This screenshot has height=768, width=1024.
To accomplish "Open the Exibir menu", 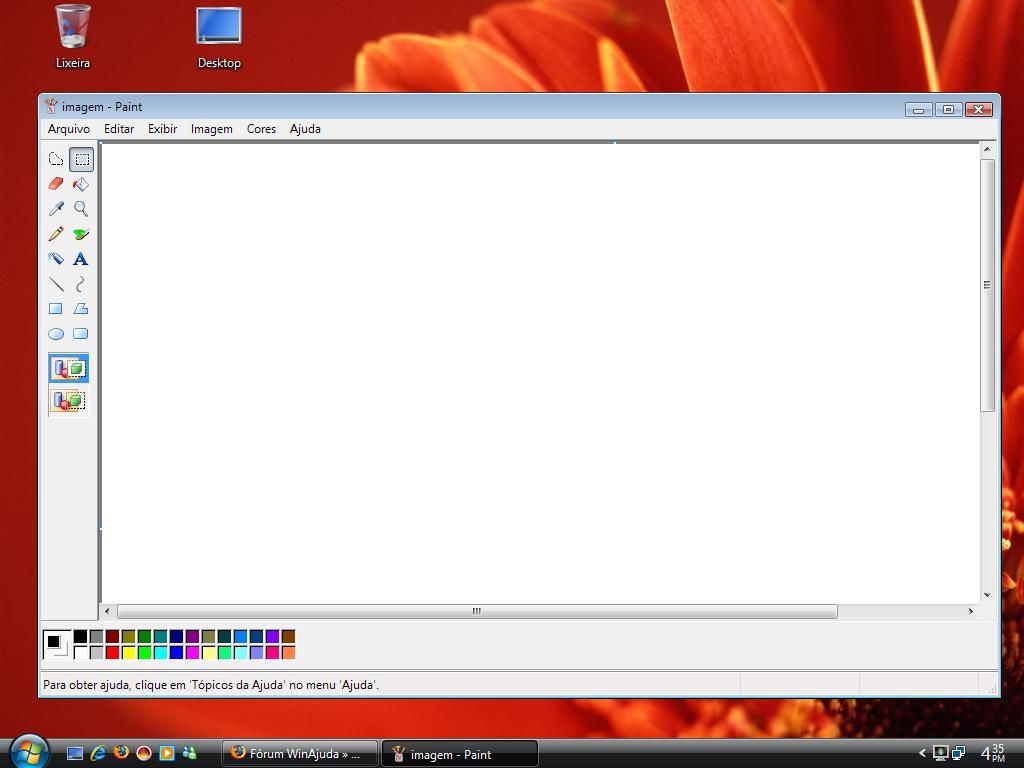I will pos(163,129).
